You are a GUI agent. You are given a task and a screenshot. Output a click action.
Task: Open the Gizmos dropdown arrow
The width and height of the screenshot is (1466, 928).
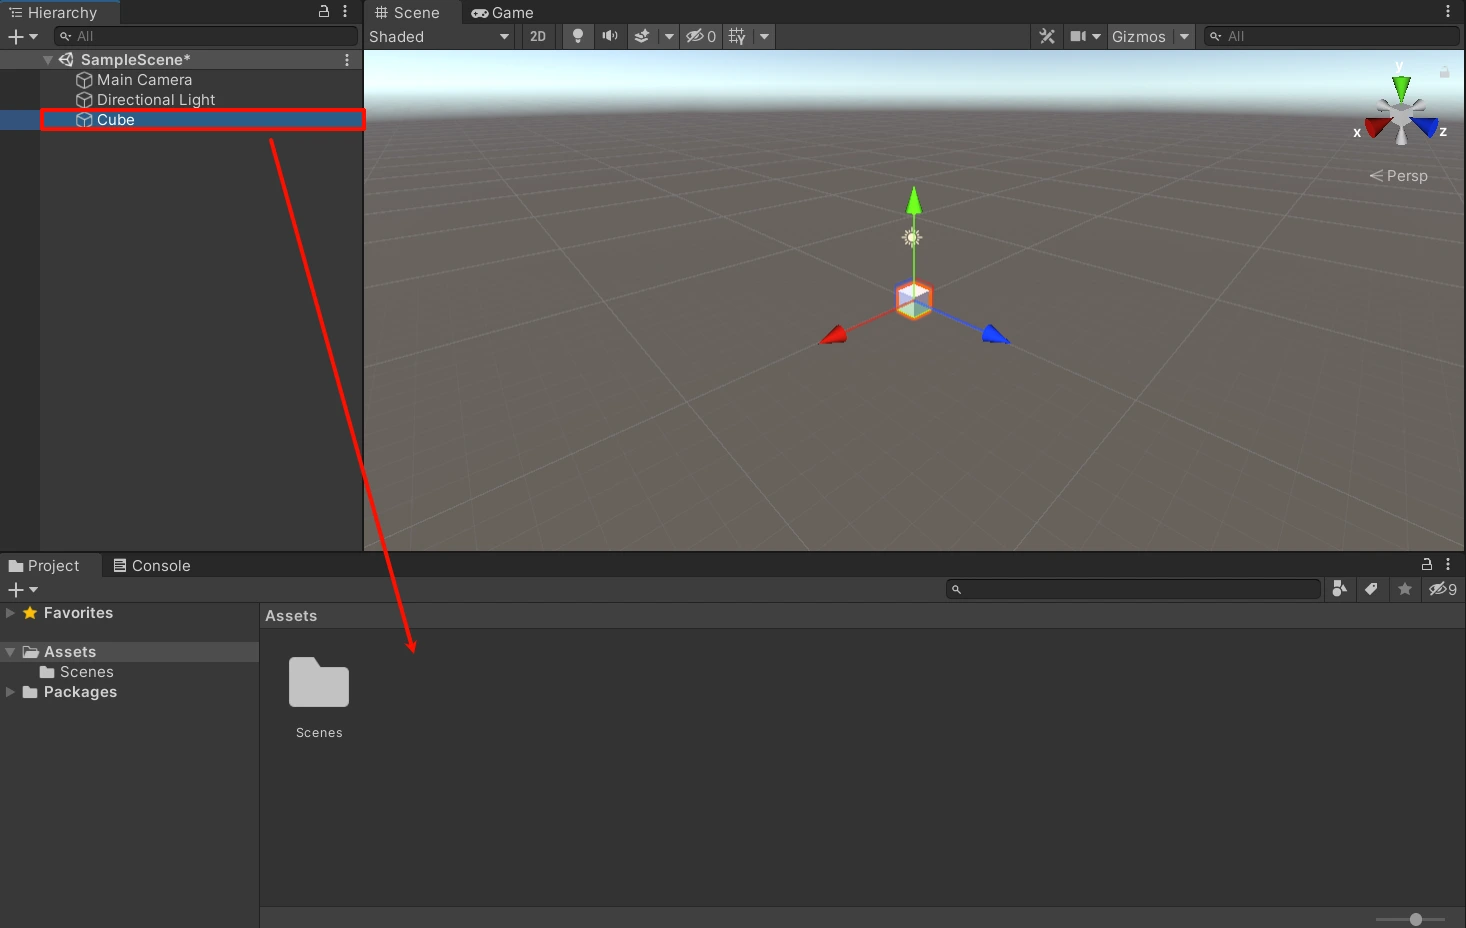click(1184, 36)
